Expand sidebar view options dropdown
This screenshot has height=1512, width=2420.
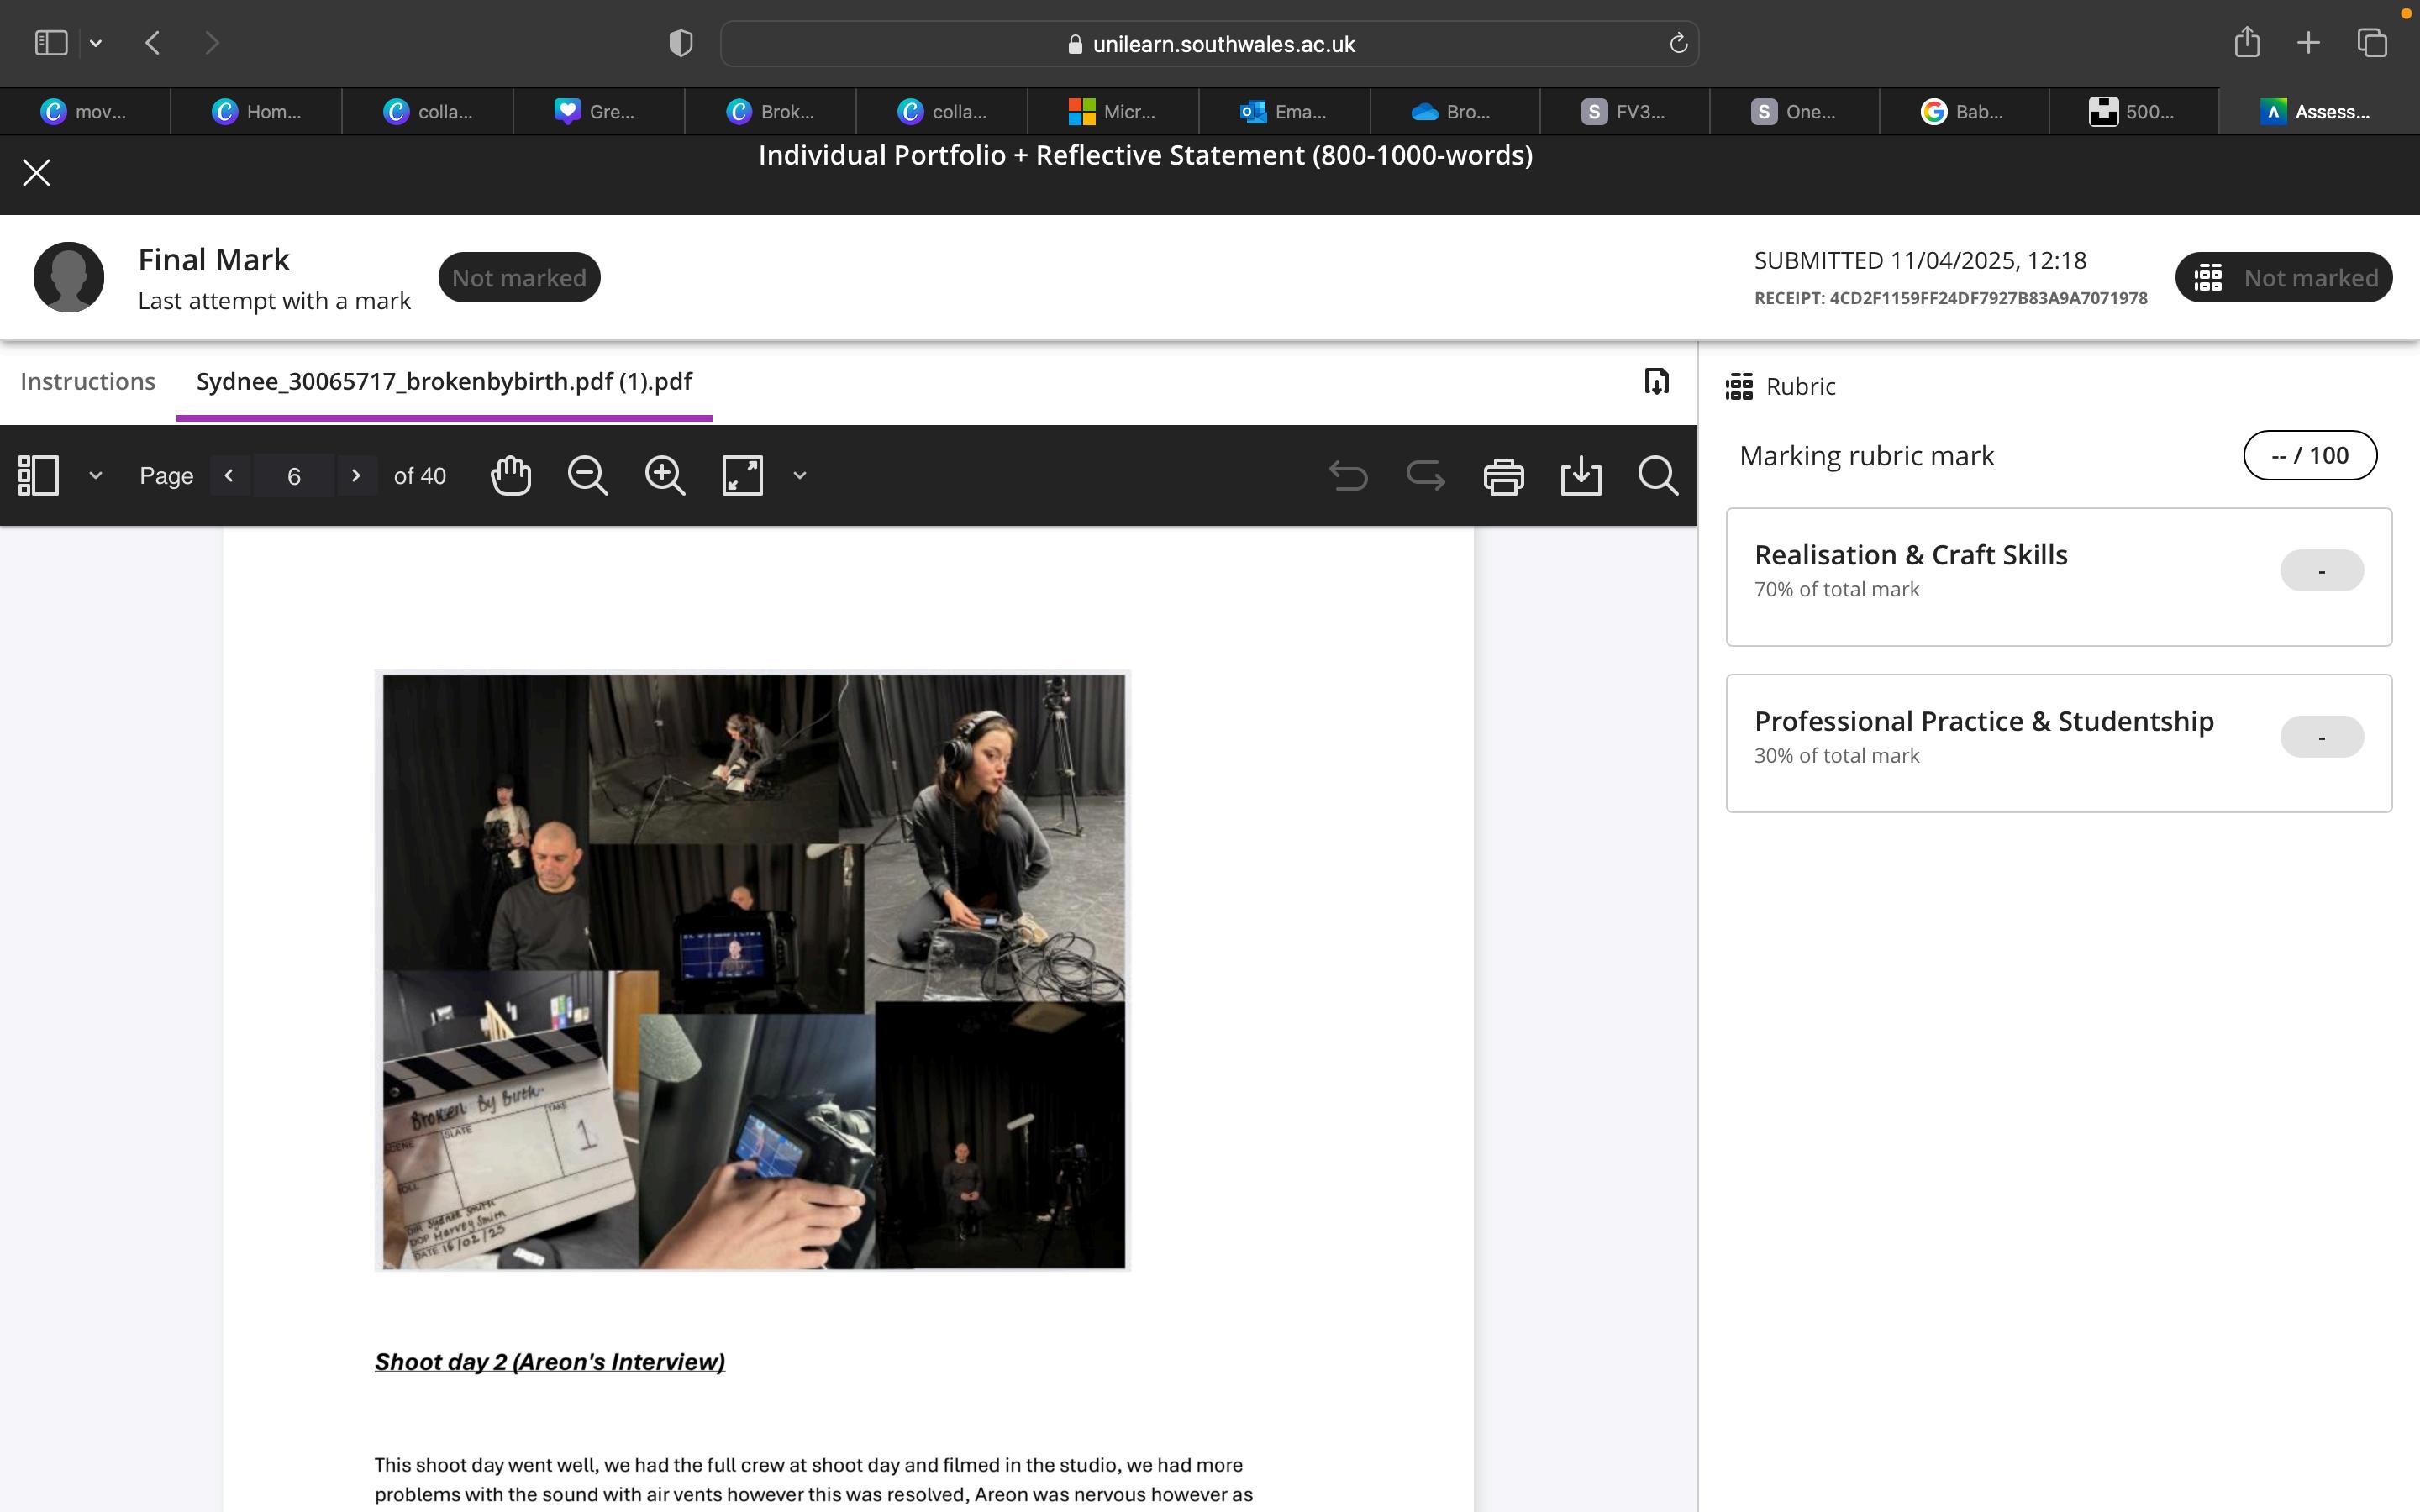pyautogui.click(x=96, y=475)
